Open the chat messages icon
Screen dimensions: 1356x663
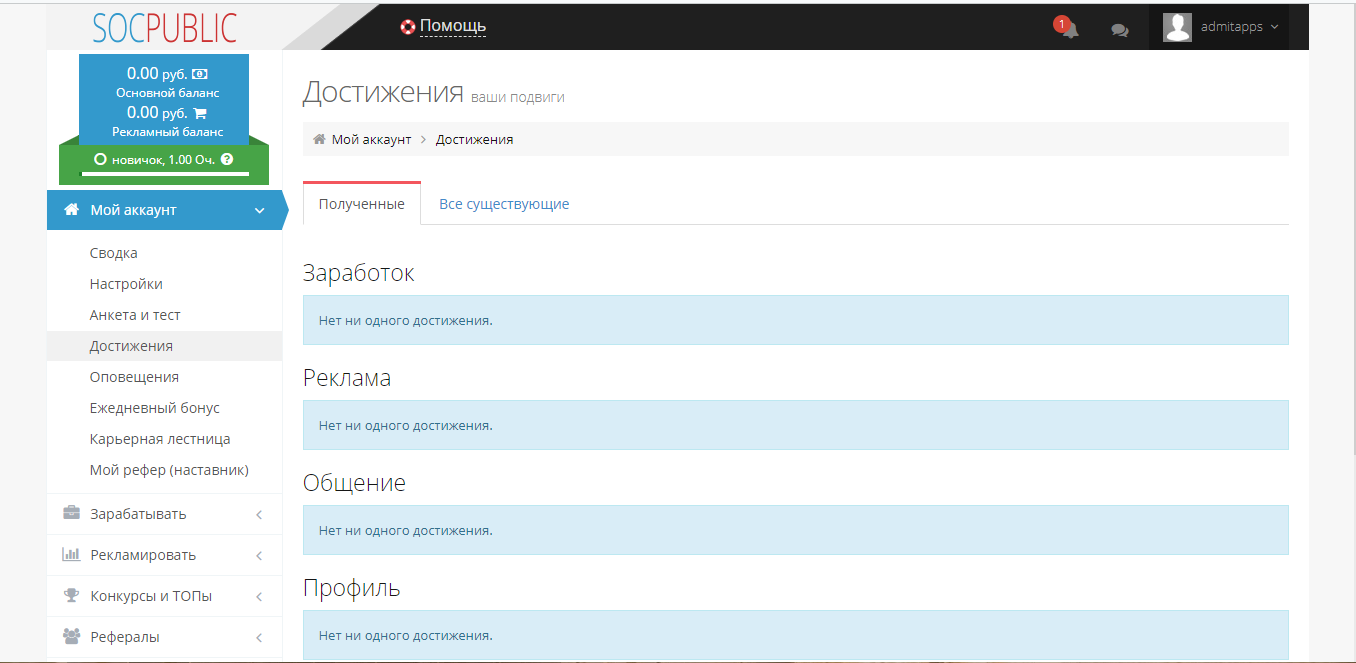pyautogui.click(x=1120, y=30)
